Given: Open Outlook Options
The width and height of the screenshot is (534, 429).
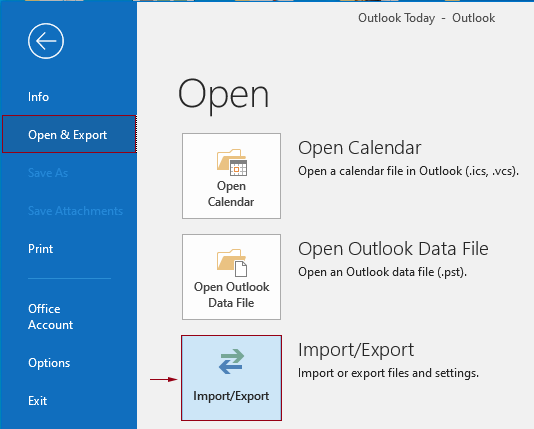Looking at the screenshot, I should pyautogui.click(x=49, y=363).
